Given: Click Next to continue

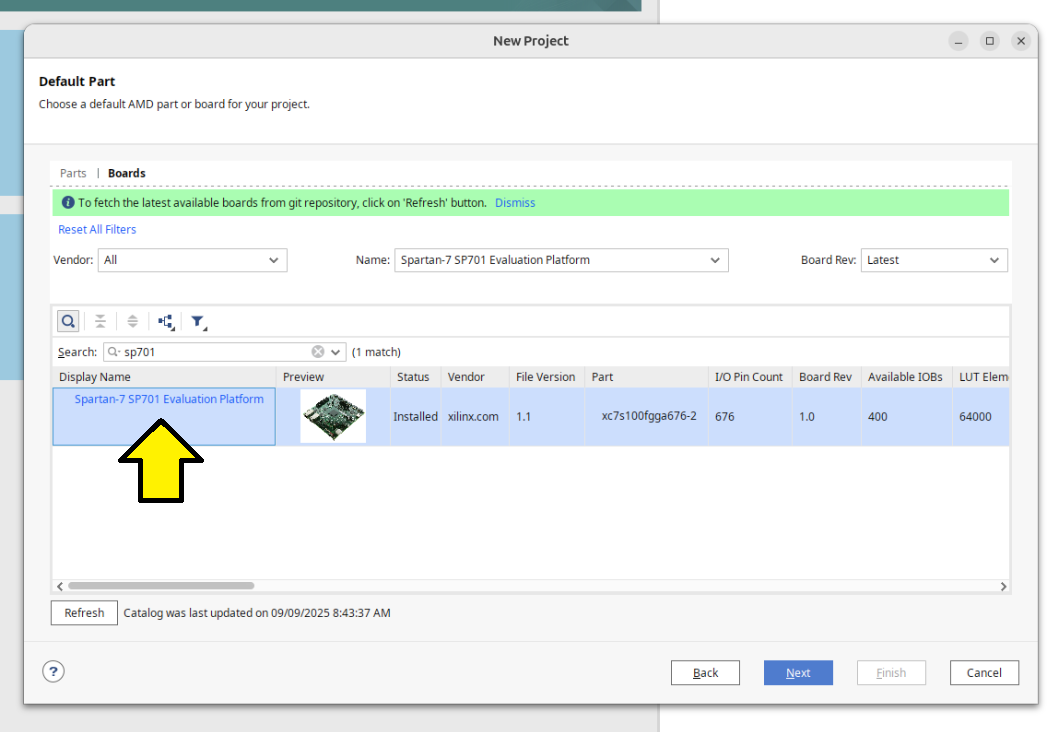Looking at the screenshot, I should click(x=798, y=673).
